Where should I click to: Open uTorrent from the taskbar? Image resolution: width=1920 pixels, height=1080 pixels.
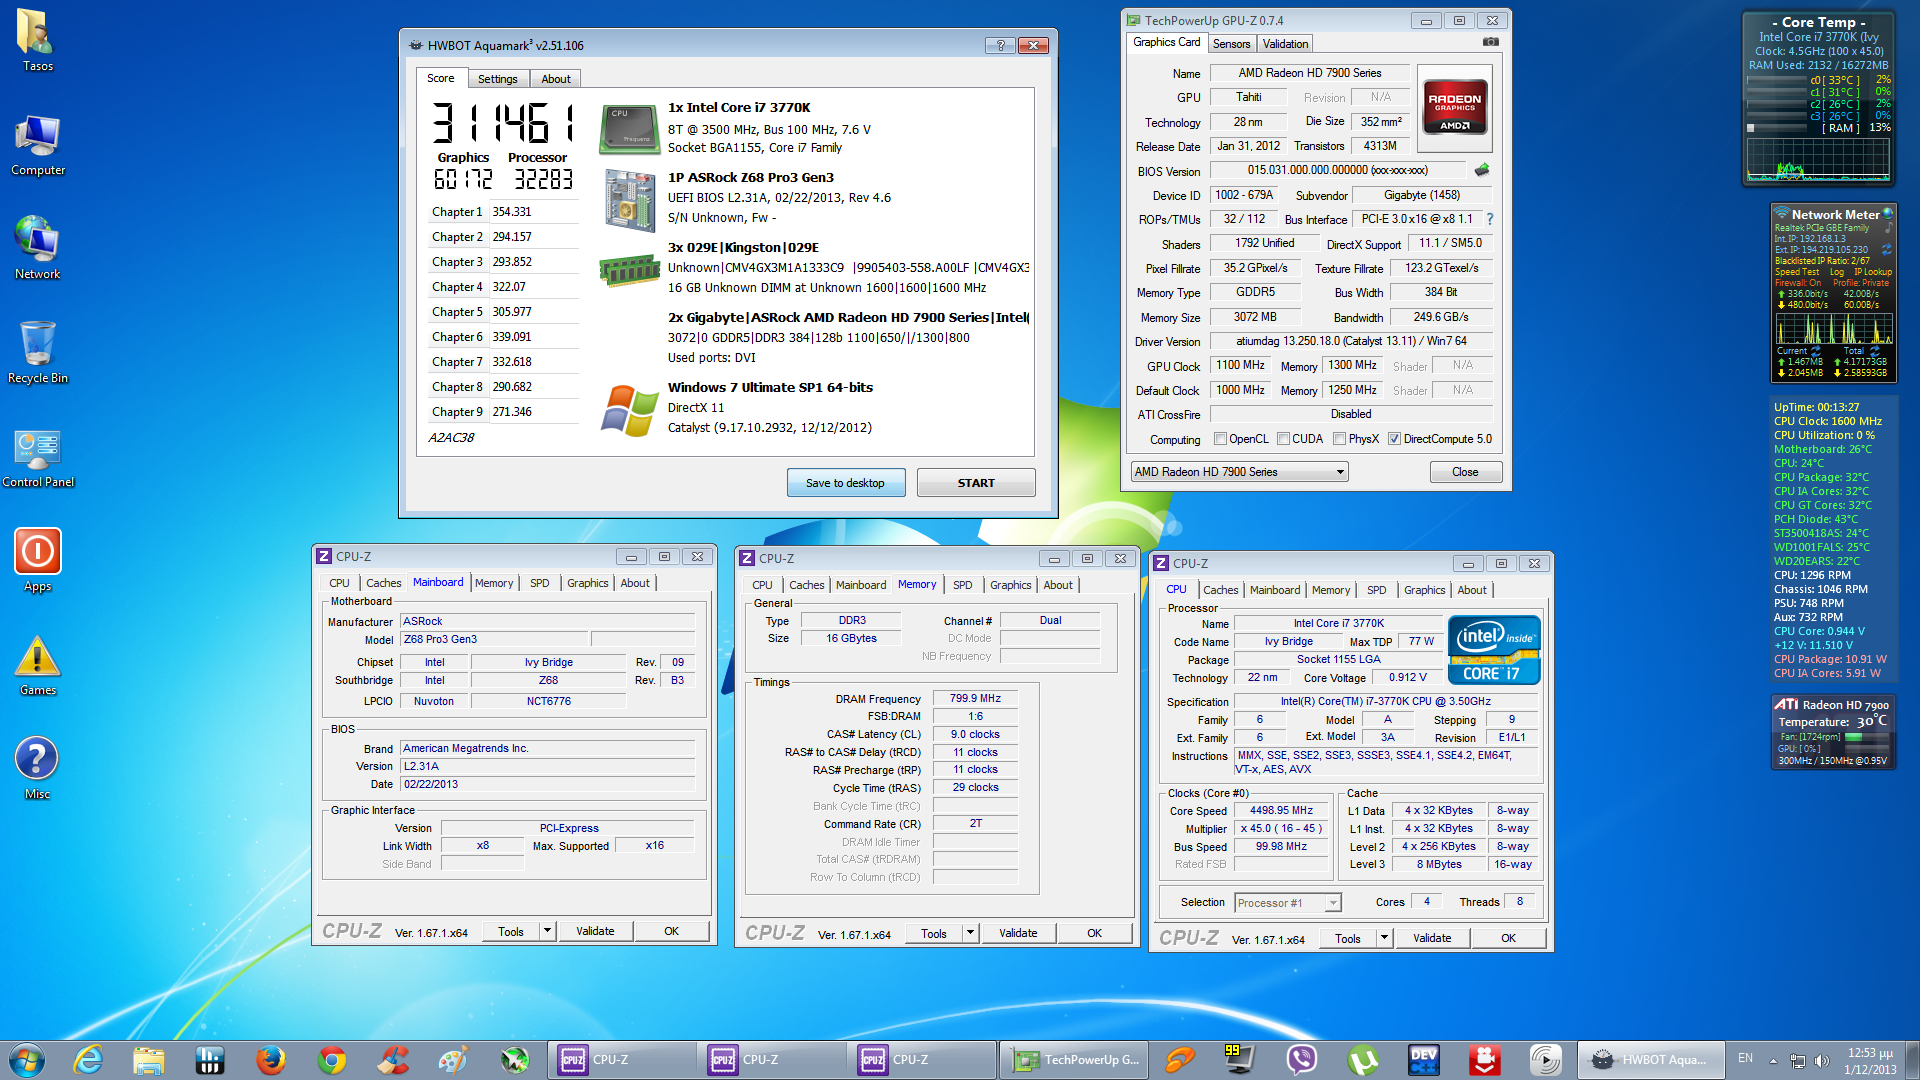point(1363,1060)
